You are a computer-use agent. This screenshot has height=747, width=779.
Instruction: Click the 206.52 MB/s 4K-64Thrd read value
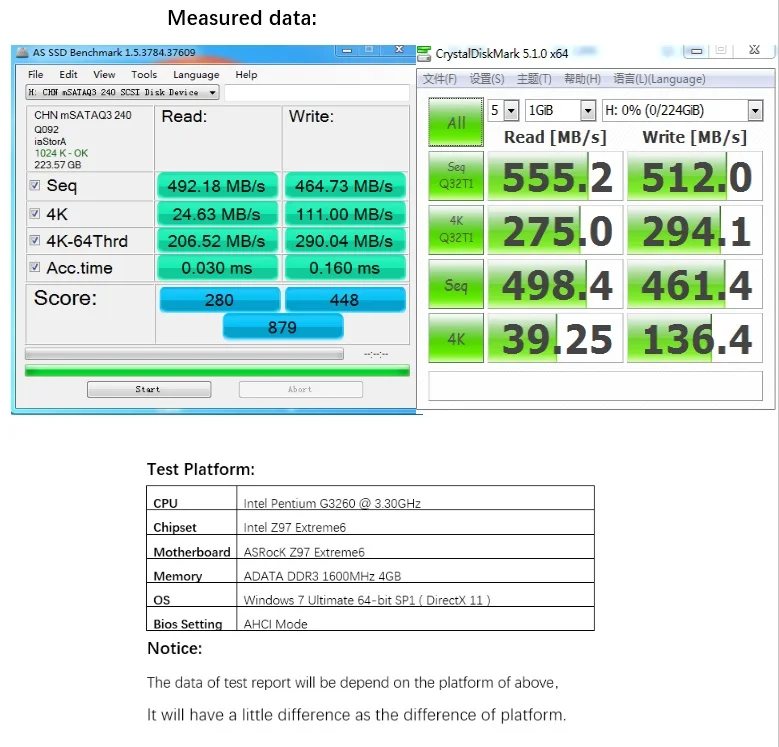tap(217, 241)
